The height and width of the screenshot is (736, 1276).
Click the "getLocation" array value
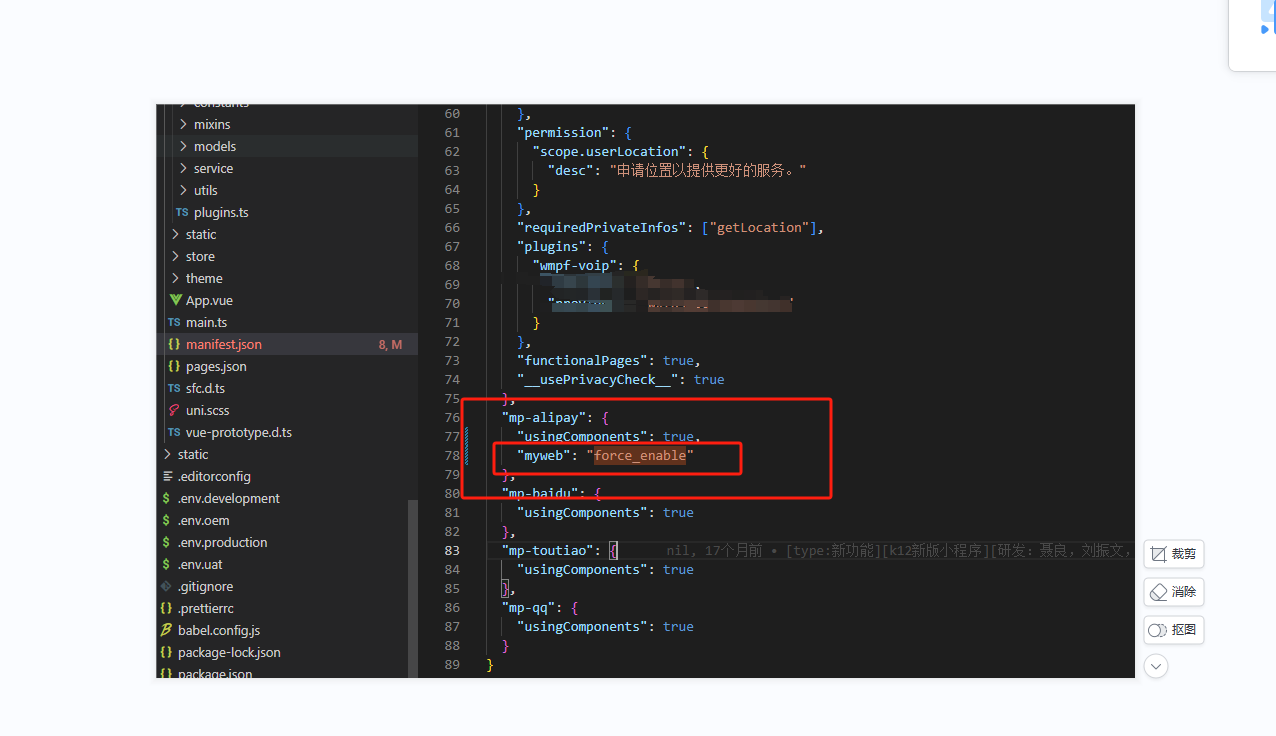point(759,227)
